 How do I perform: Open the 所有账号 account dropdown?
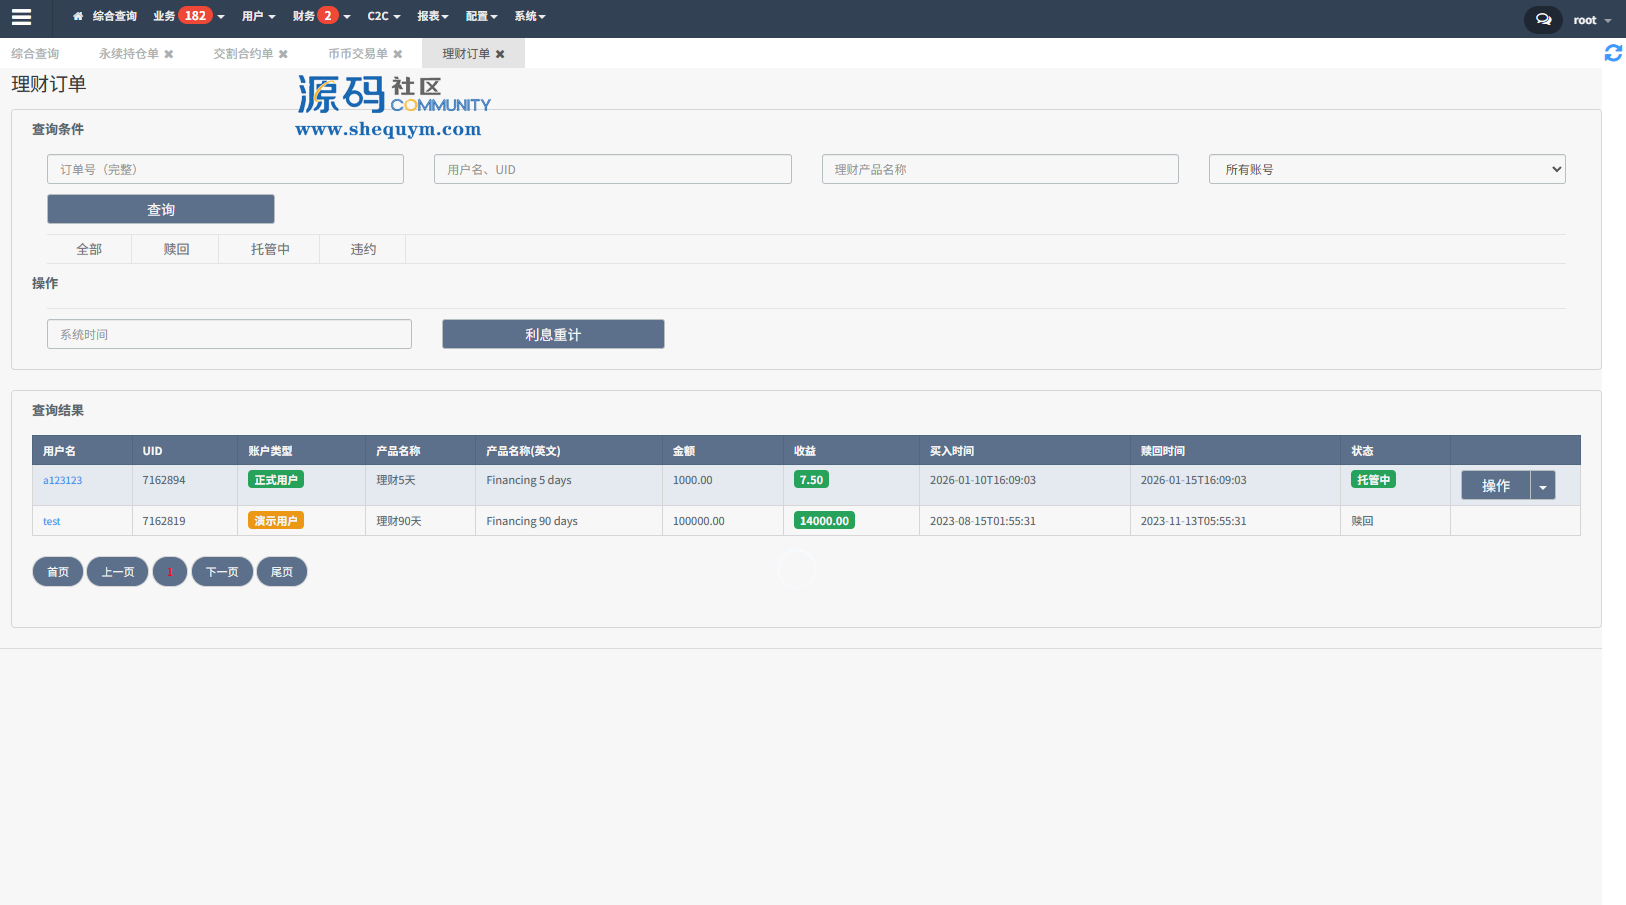(1386, 169)
